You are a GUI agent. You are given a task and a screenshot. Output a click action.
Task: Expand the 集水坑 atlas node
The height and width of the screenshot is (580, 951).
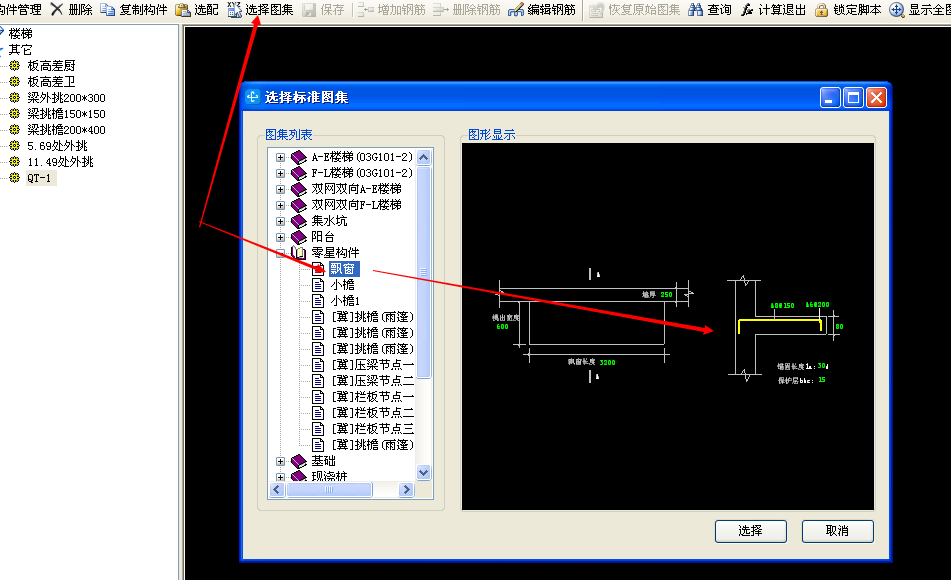point(280,221)
